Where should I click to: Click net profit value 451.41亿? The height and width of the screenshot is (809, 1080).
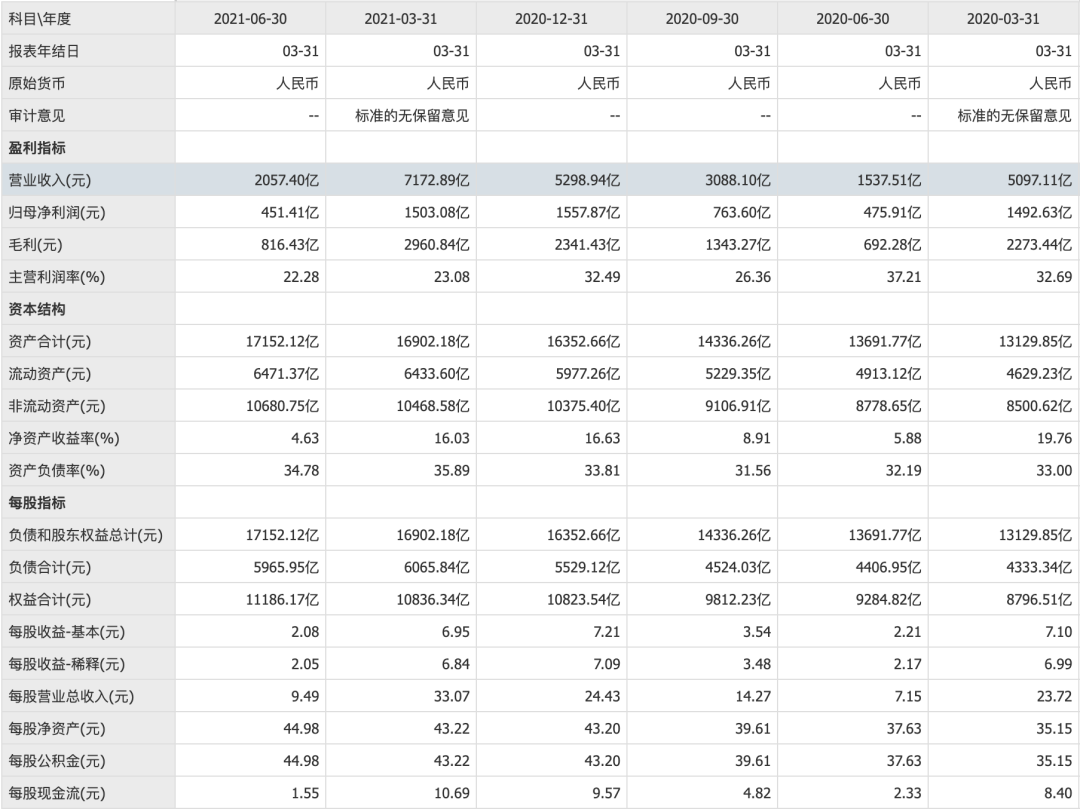pos(290,213)
